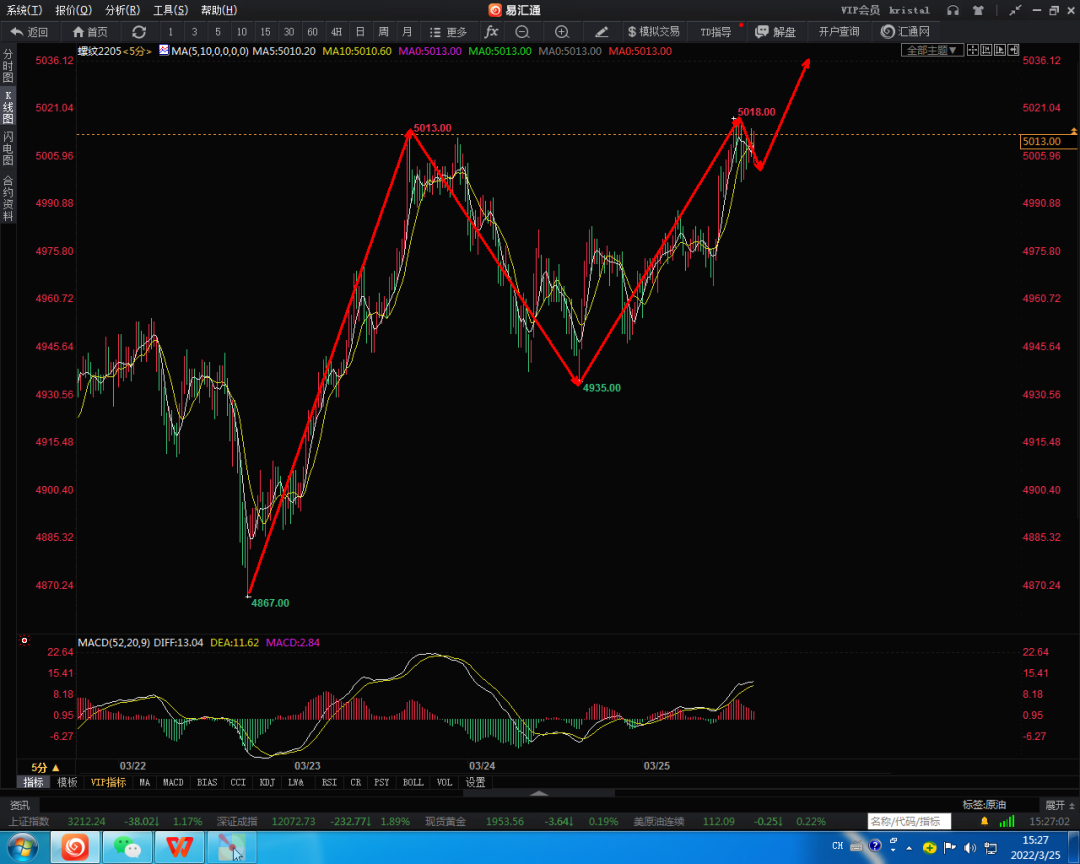Switch to 1 minute period

[170, 32]
